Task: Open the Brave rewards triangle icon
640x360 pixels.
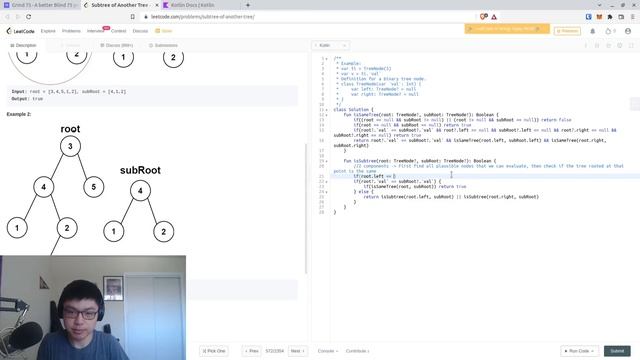Action: click(x=494, y=17)
